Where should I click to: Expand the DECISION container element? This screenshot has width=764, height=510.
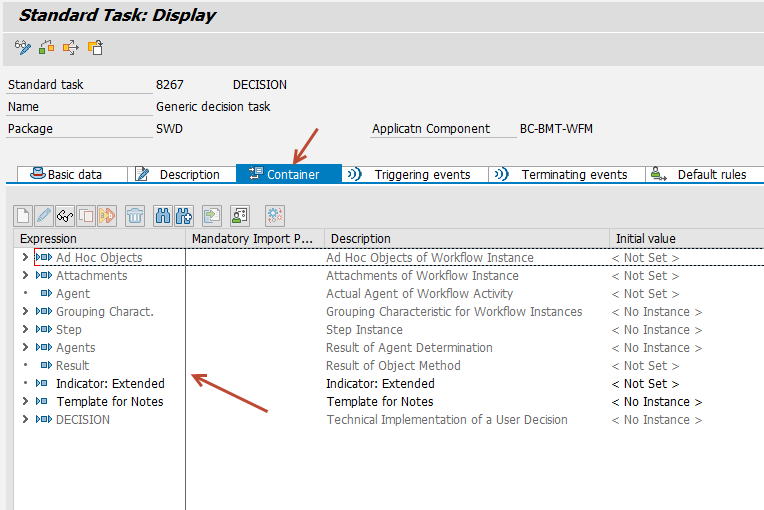[25, 420]
